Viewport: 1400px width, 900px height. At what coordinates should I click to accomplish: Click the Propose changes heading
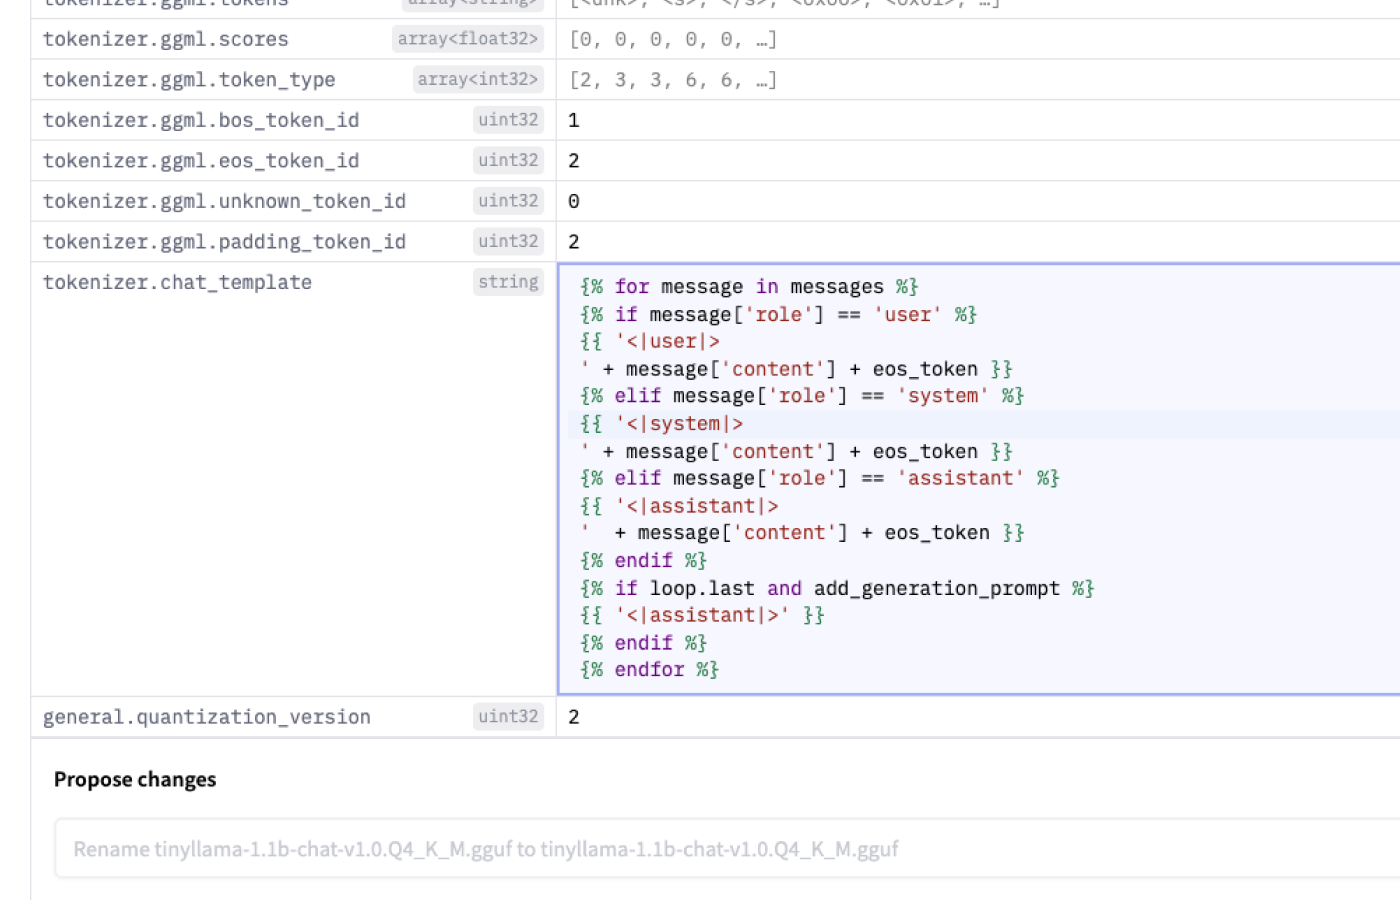pyautogui.click(x=135, y=780)
